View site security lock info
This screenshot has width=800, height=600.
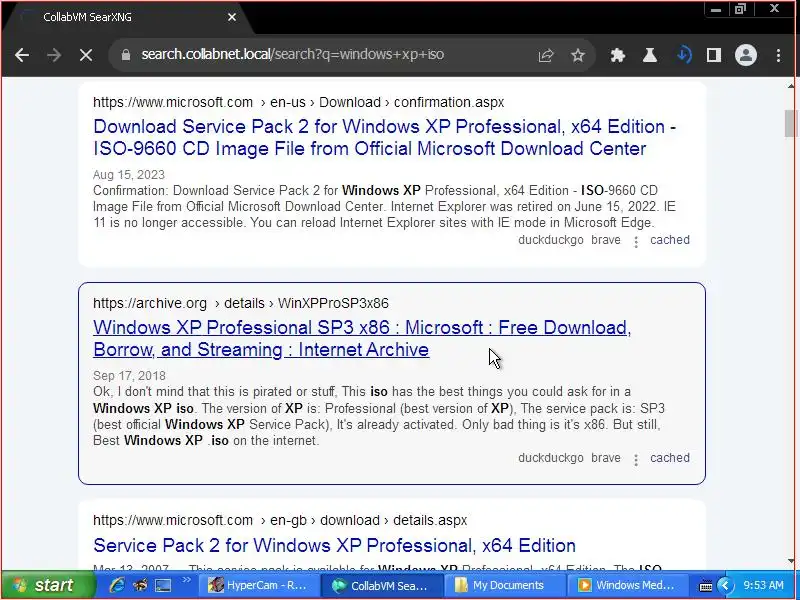(x=126, y=55)
